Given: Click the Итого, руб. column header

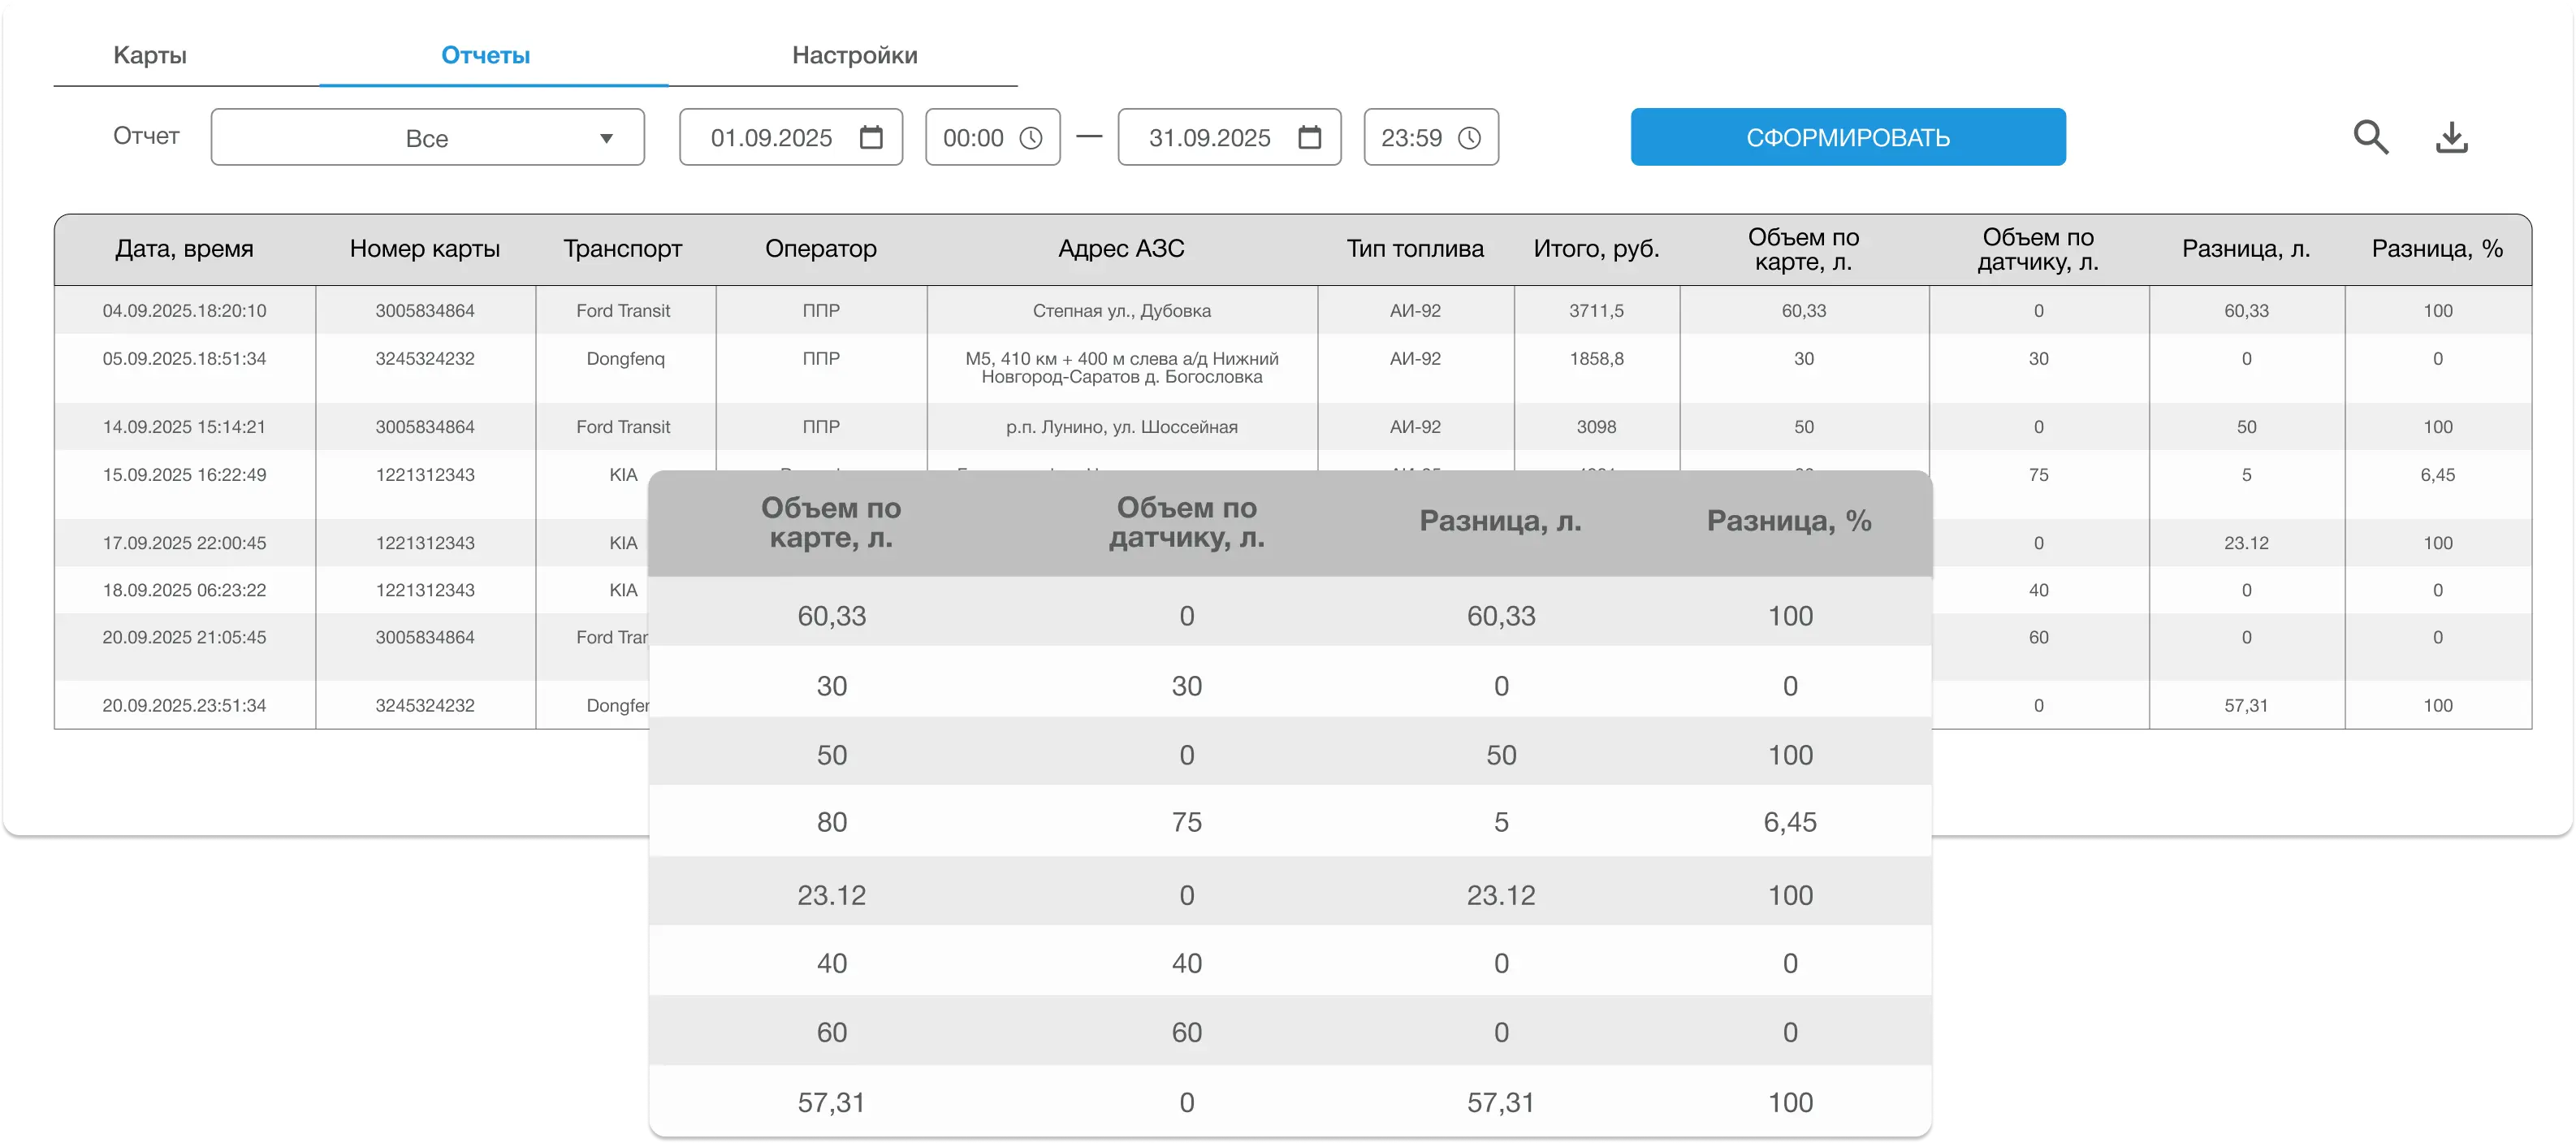Looking at the screenshot, I should coord(1596,249).
